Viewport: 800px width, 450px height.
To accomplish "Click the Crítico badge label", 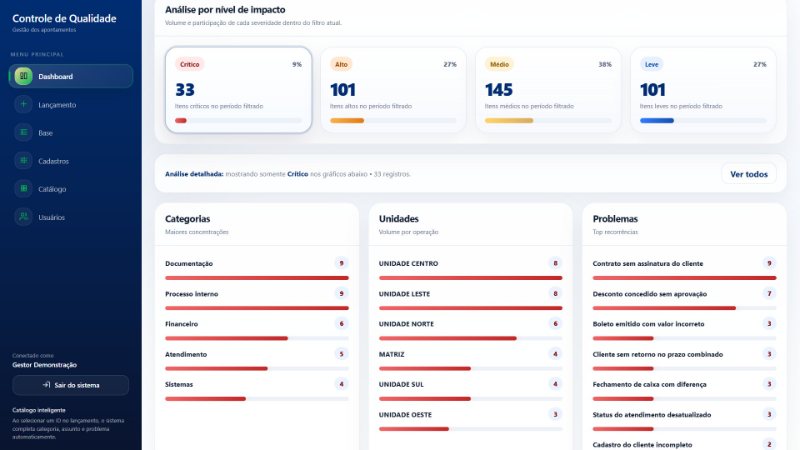I will [x=189, y=64].
